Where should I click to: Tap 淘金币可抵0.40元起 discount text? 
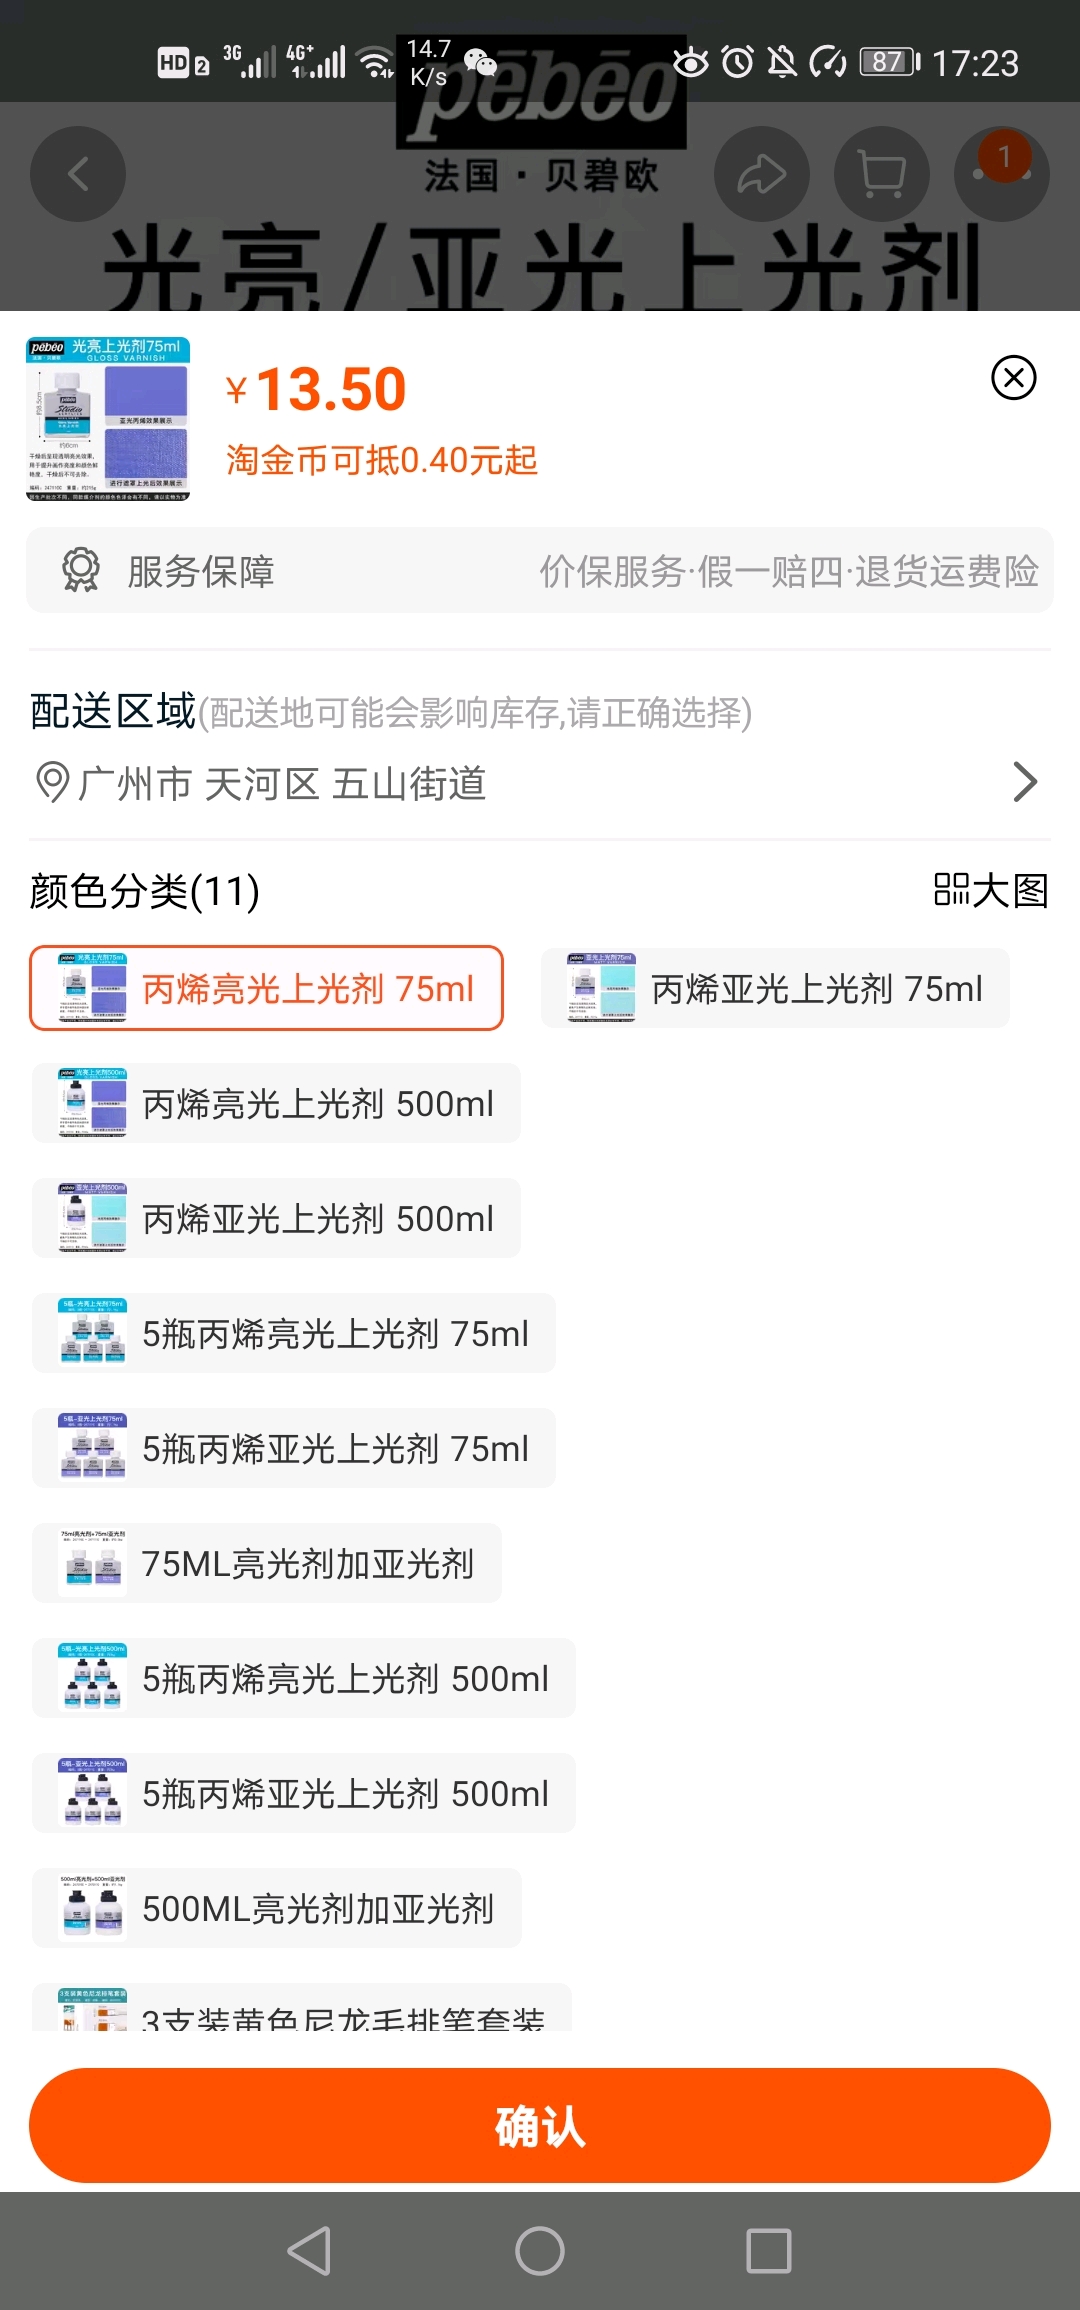382,460
